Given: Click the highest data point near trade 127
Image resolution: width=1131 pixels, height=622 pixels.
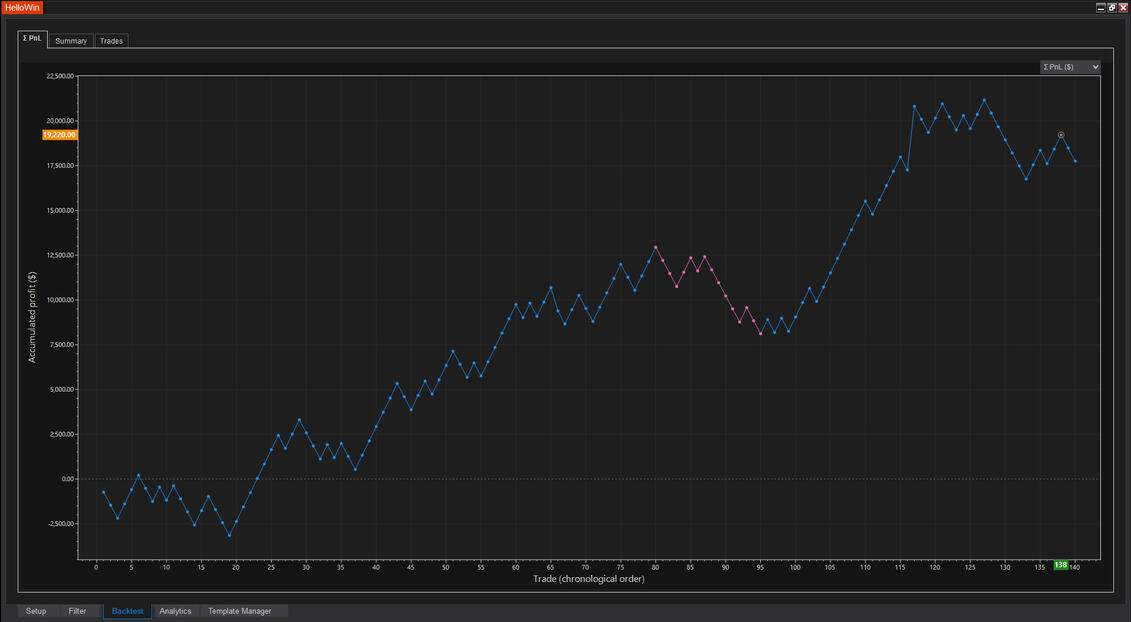Looking at the screenshot, I should tap(984, 100).
